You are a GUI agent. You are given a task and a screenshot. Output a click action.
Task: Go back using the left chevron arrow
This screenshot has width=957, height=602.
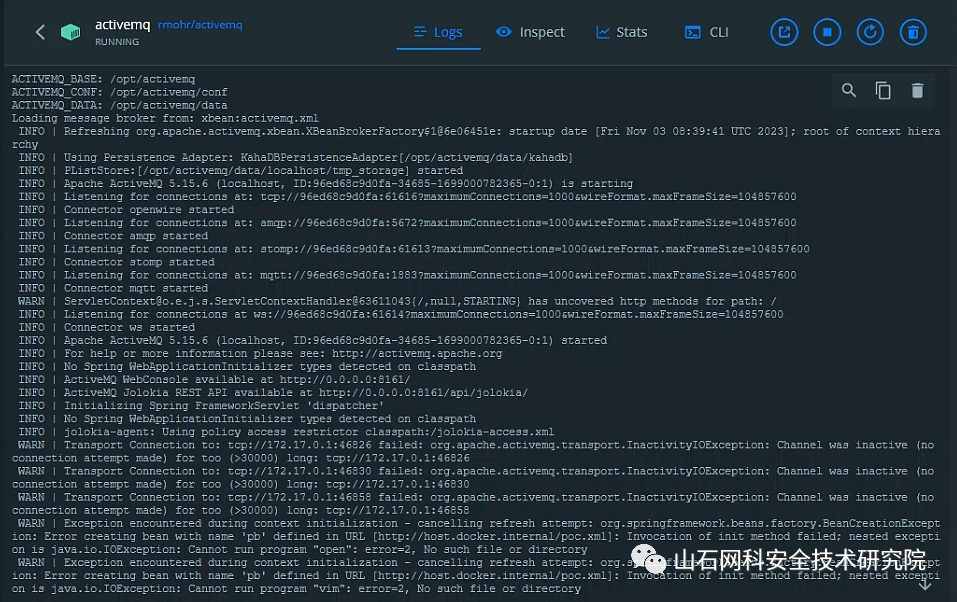[40, 32]
